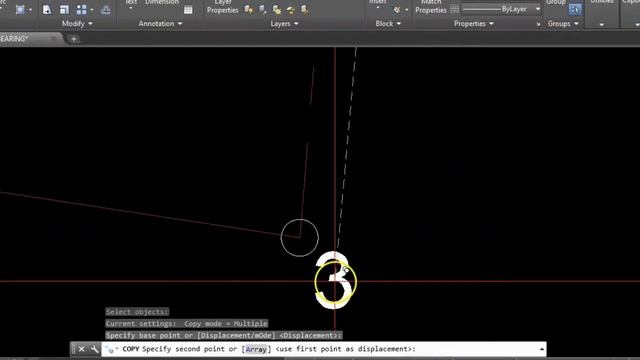The width and height of the screenshot is (640, 360).
Task: Open the Array icon's dropdown arrow
Action: coord(92,10)
